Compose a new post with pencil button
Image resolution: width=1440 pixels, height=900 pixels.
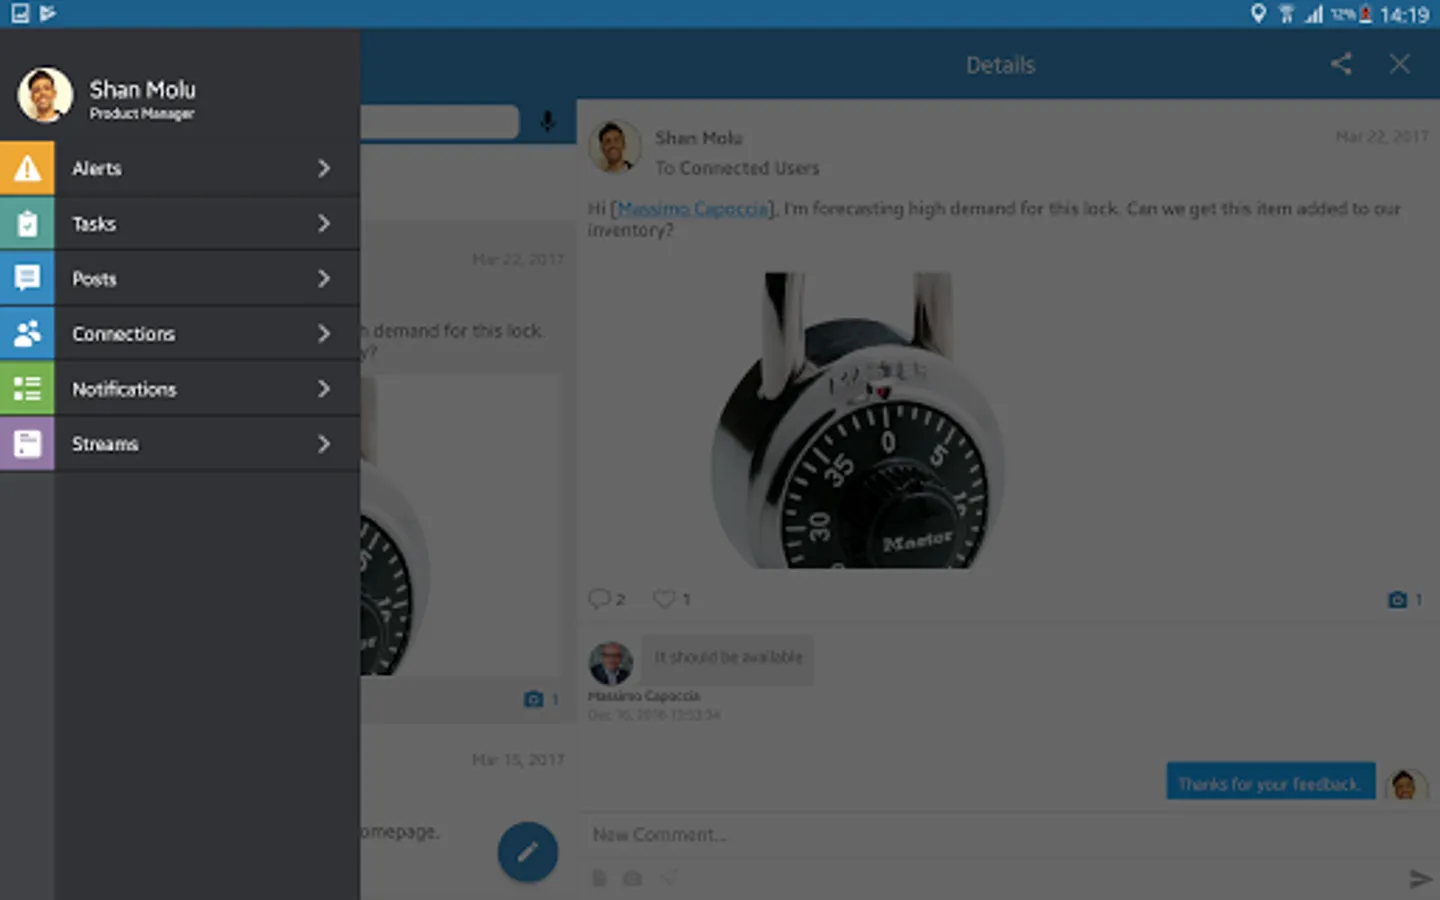528,852
